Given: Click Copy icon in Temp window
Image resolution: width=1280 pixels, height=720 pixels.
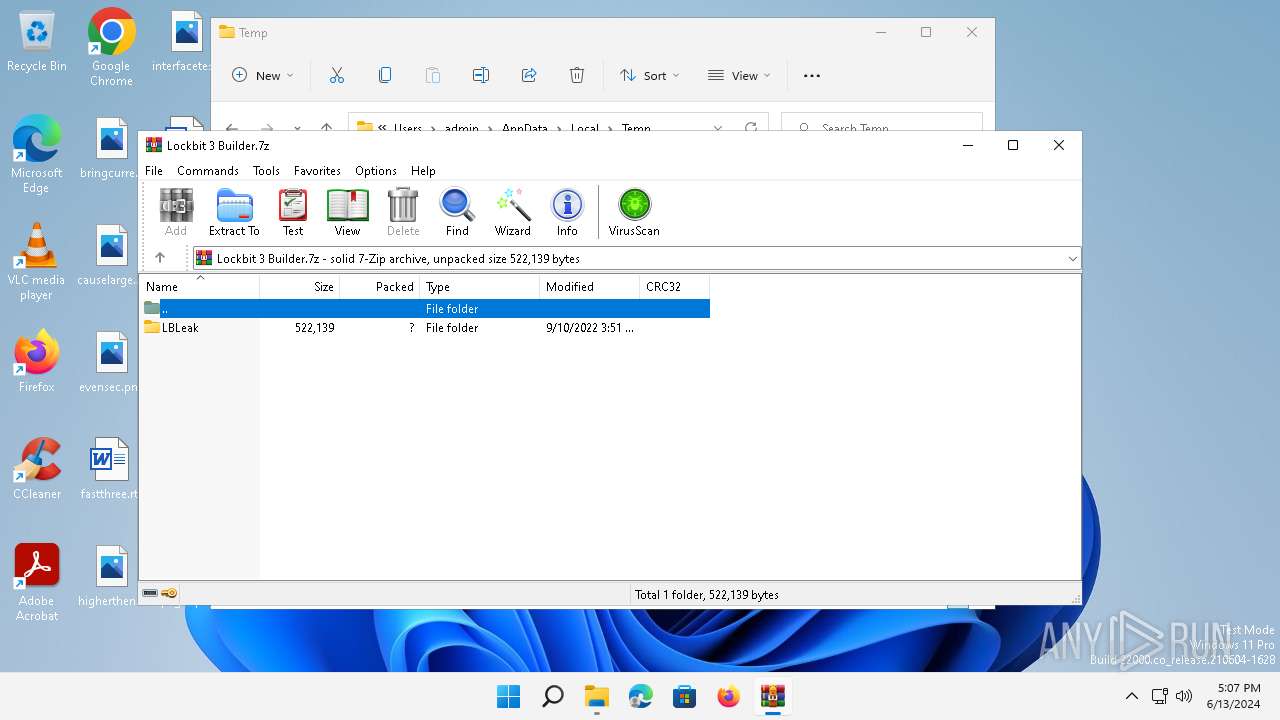Looking at the screenshot, I should [x=385, y=75].
